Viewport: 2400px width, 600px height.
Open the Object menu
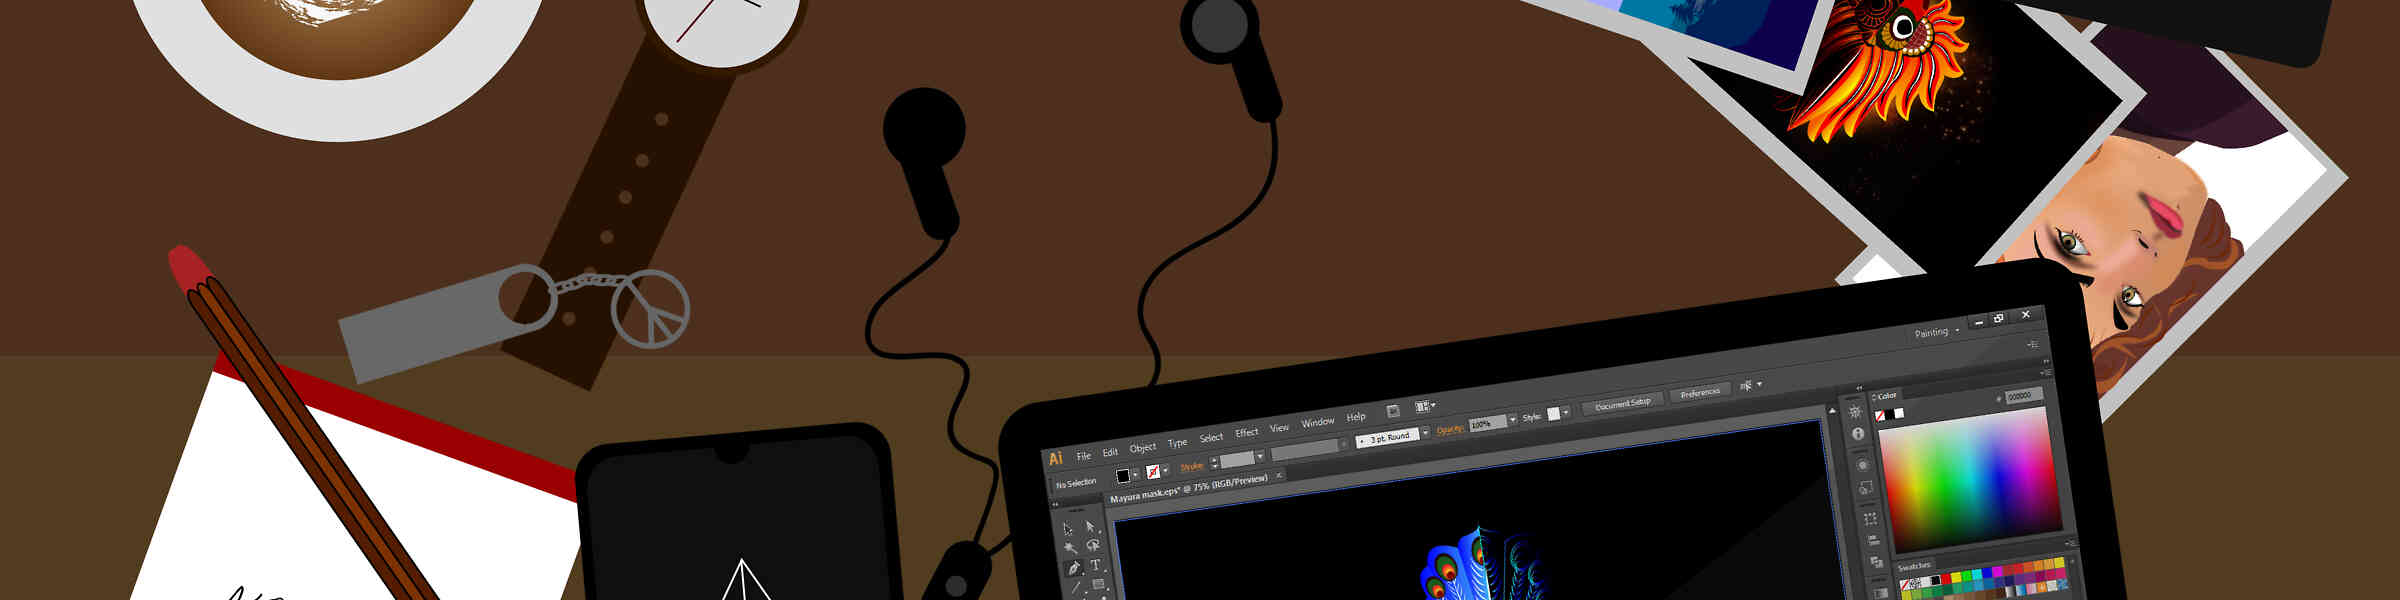(x=1143, y=448)
